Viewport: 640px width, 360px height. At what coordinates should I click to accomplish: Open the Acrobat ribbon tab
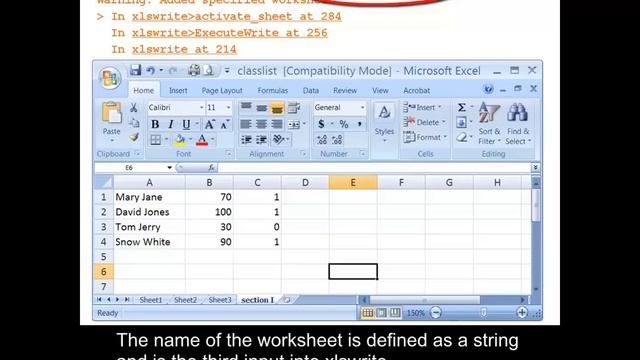[416, 91]
